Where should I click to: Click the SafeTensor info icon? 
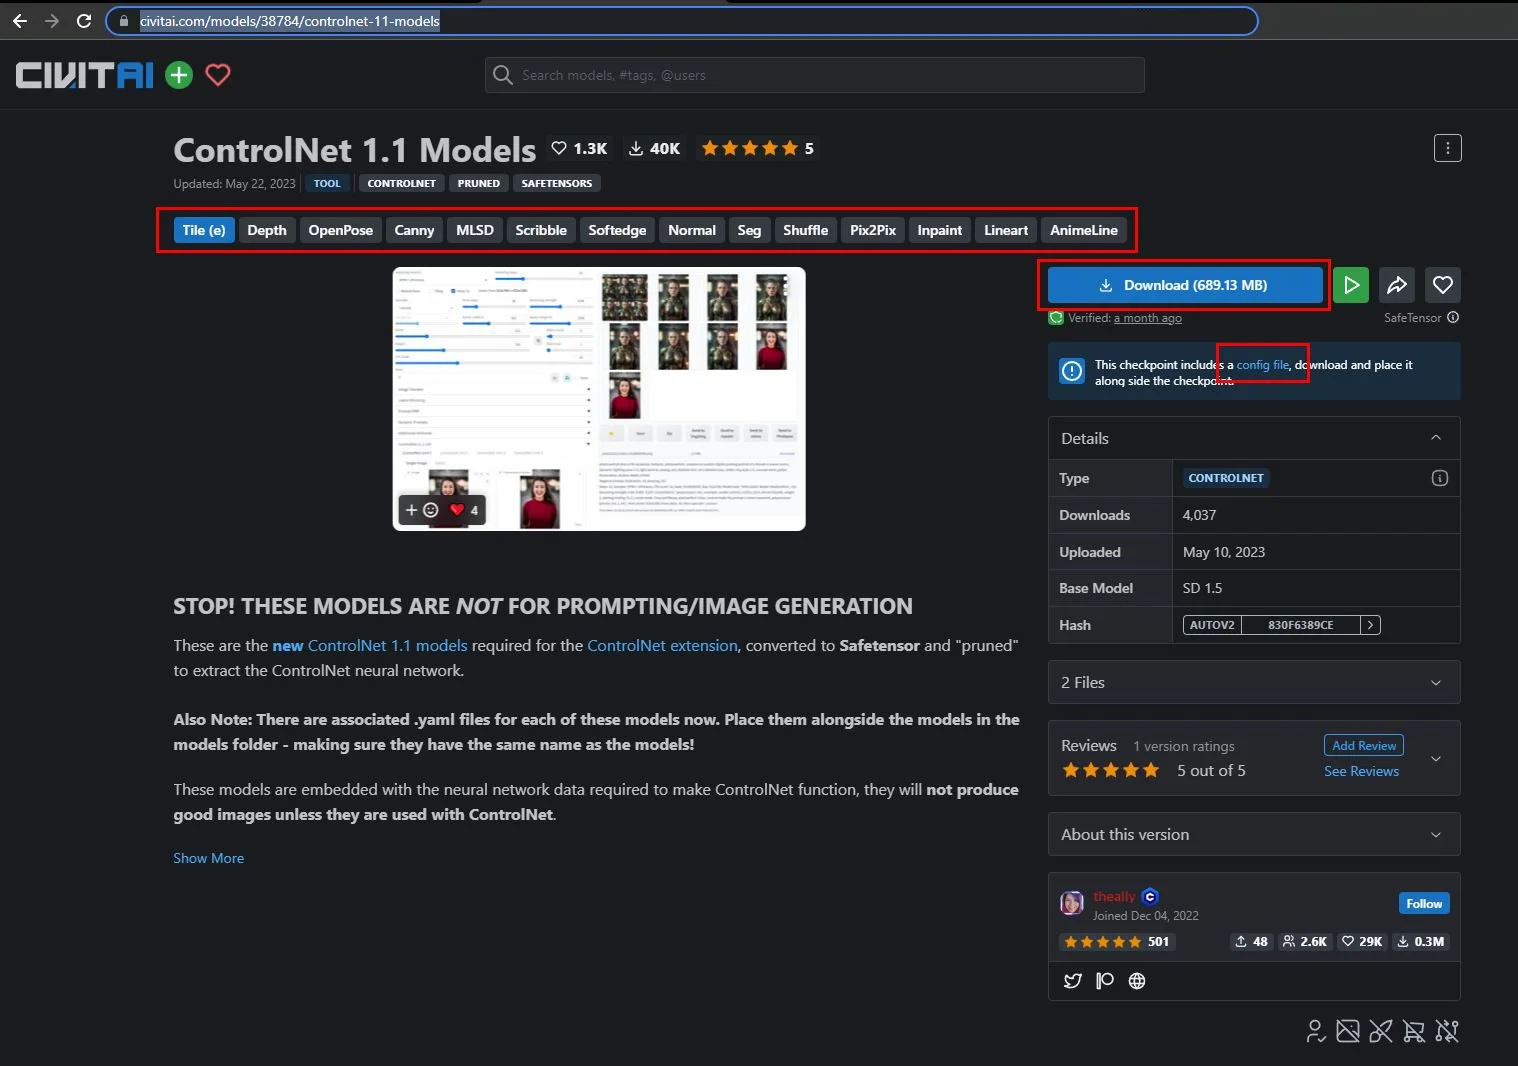coord(1453,318)
